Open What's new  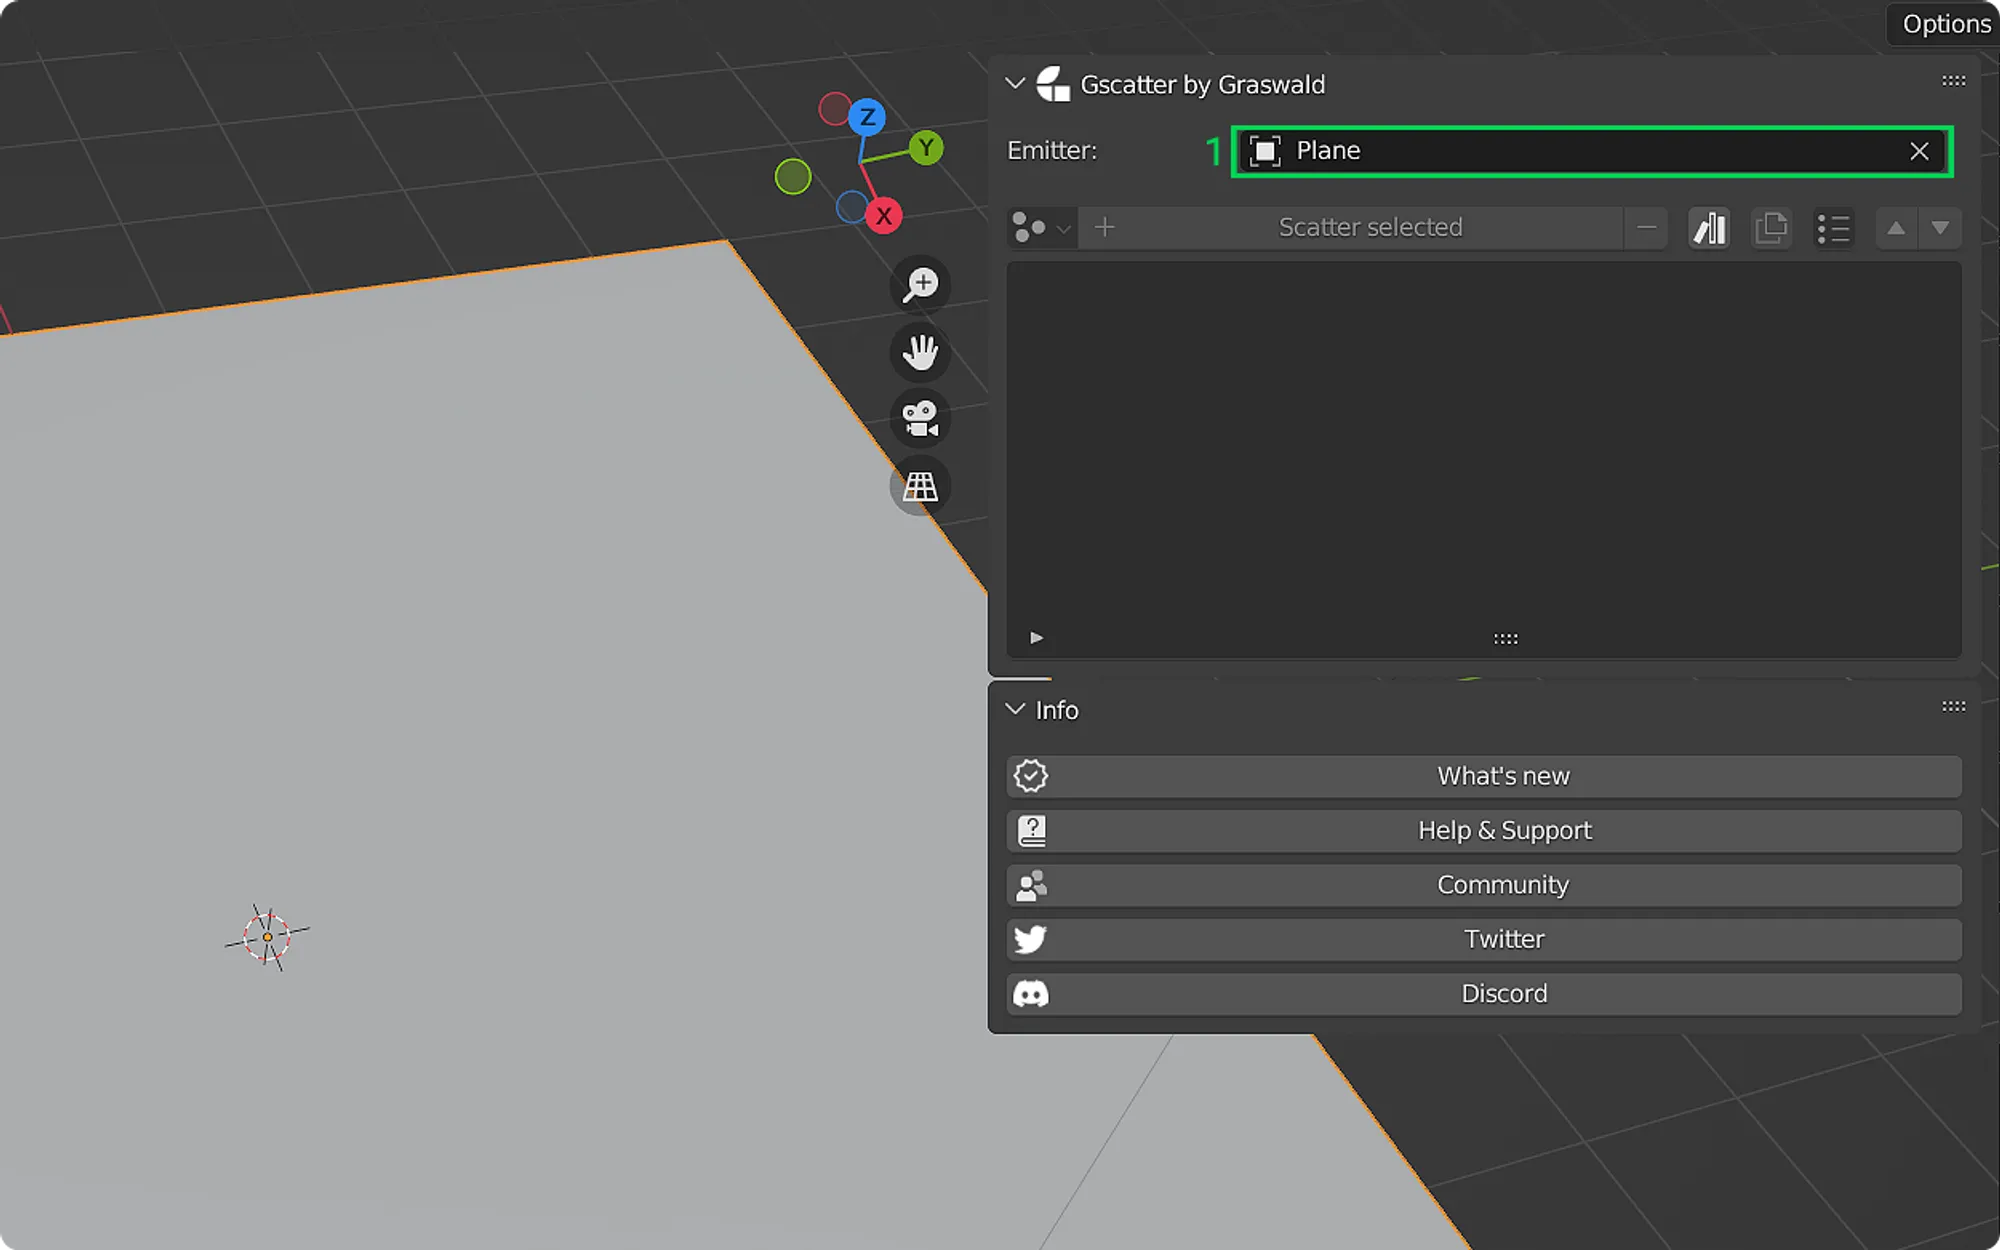(1484, 776)
